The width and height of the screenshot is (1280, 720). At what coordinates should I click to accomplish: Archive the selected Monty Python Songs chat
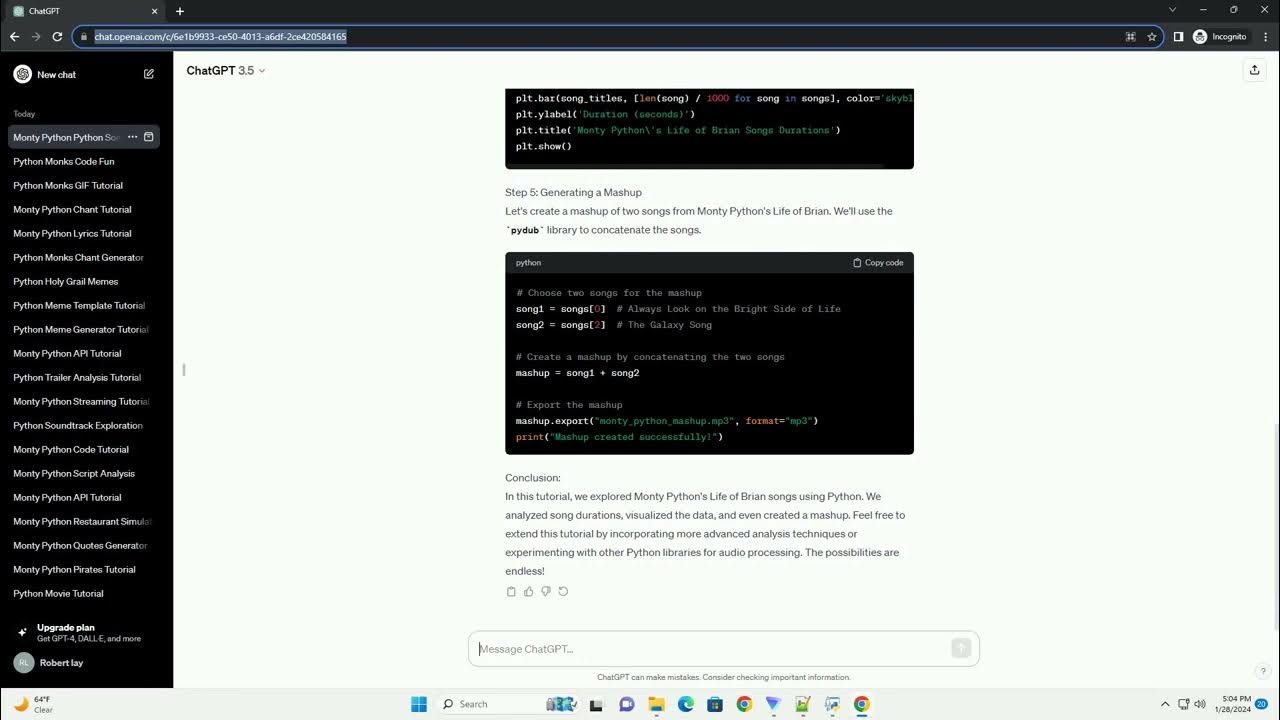tap(149, 137)
